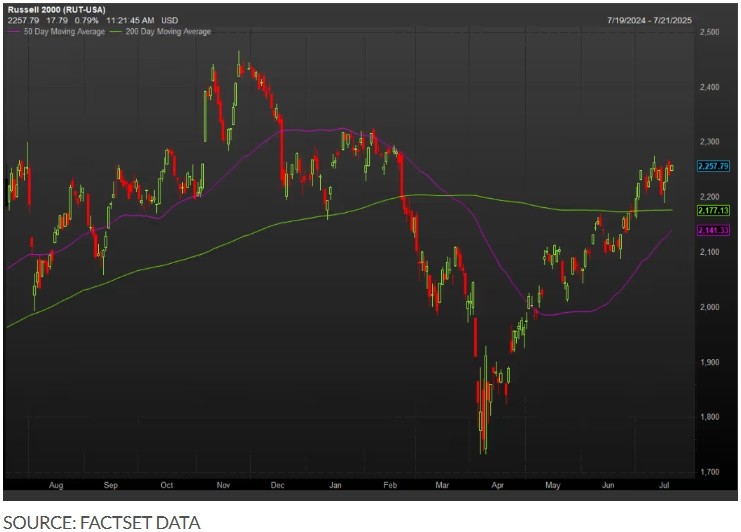The height and width of the screenshot is (532, 741).
Task: Click the purple 2,141.33 moving average tag
Action: click(x=717, y=231)
